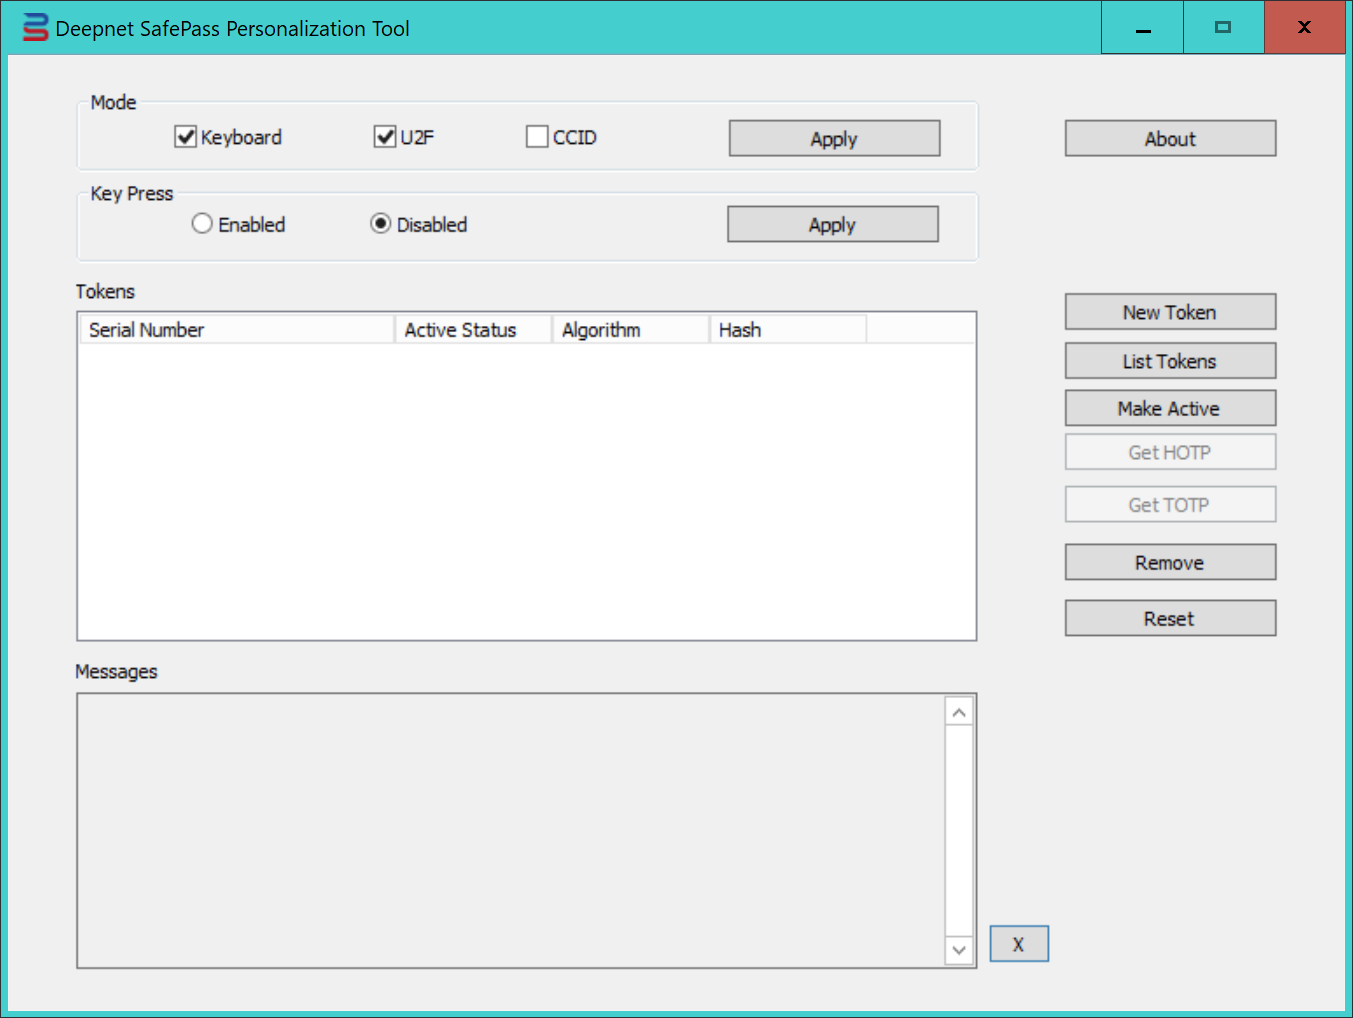This screenshot has width=1353, height=1018.
Task: Sort tokens by Serial Number column
Action: point(236,330)
